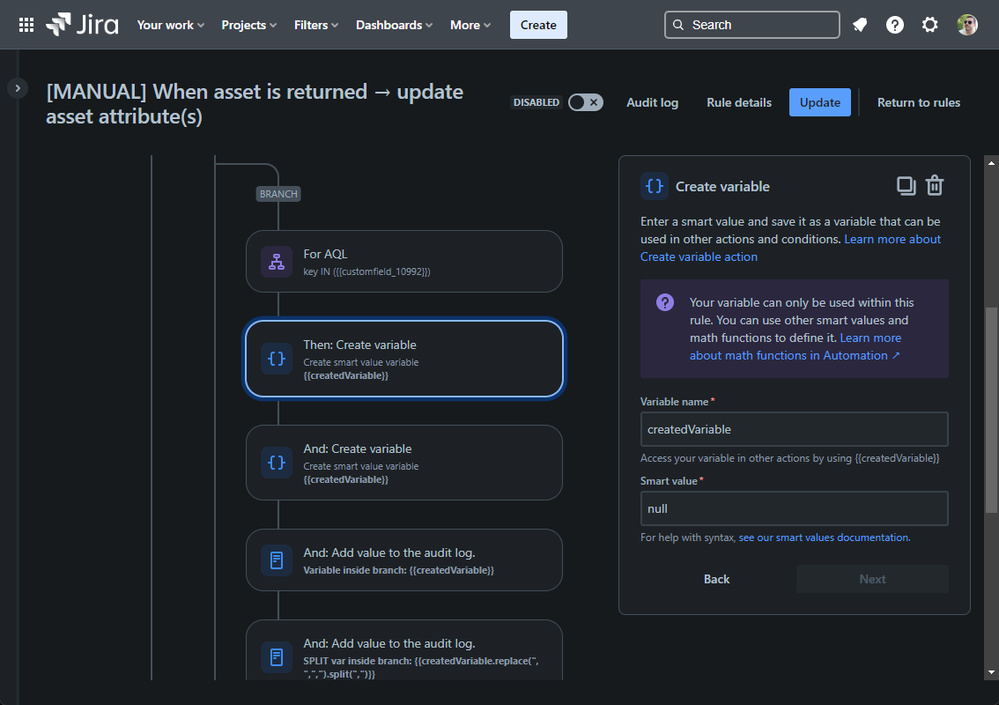The height and width of the screenshot is (705, 999).
Task: Click the Update button
Action: (x=820, y=103)
